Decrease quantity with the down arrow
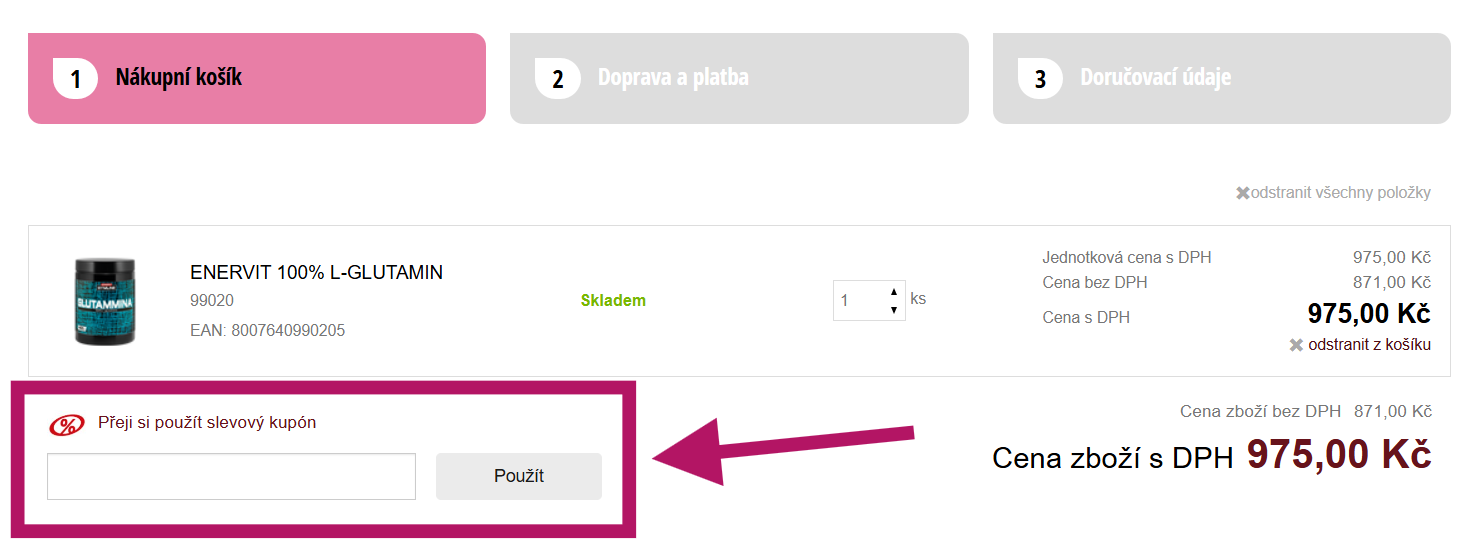 tap(894, 310)
